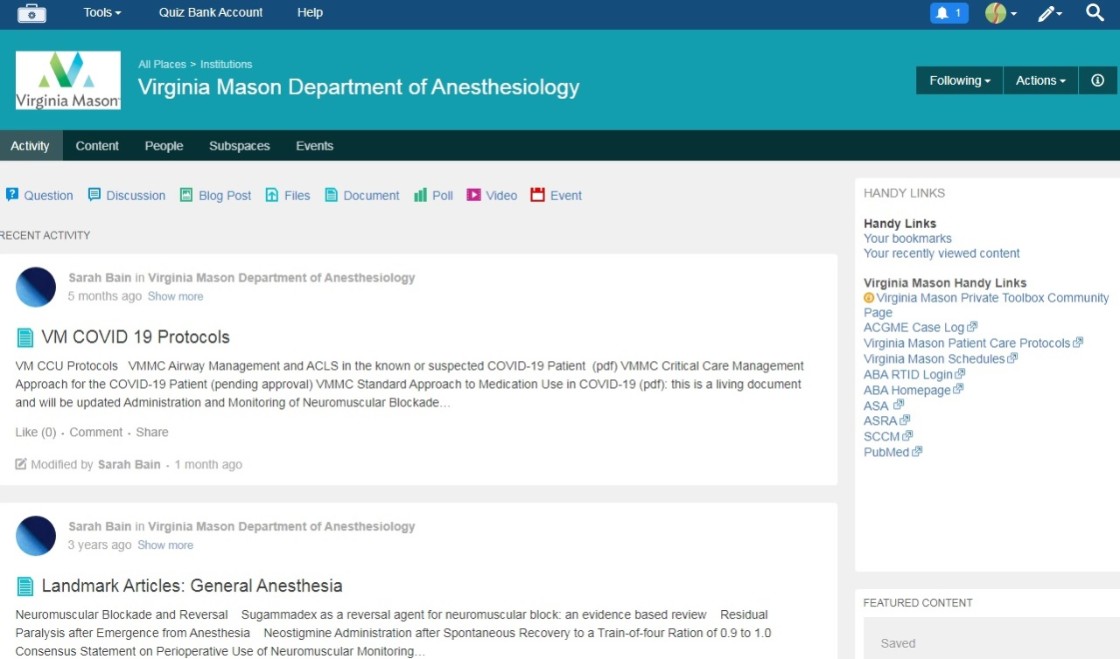
Task: Click the Document page icon in create bar
Action: (x=331, y=194)
